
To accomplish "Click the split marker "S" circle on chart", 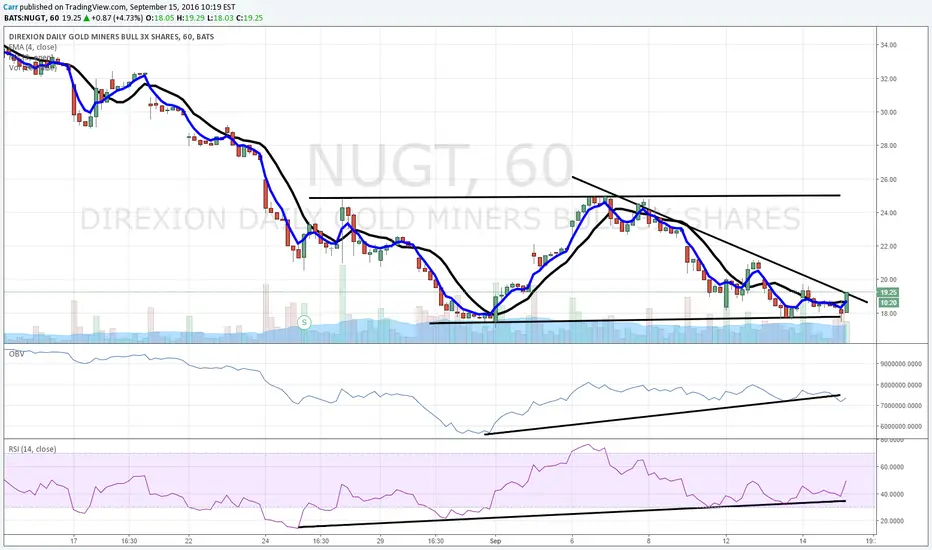I will (304, 323).
